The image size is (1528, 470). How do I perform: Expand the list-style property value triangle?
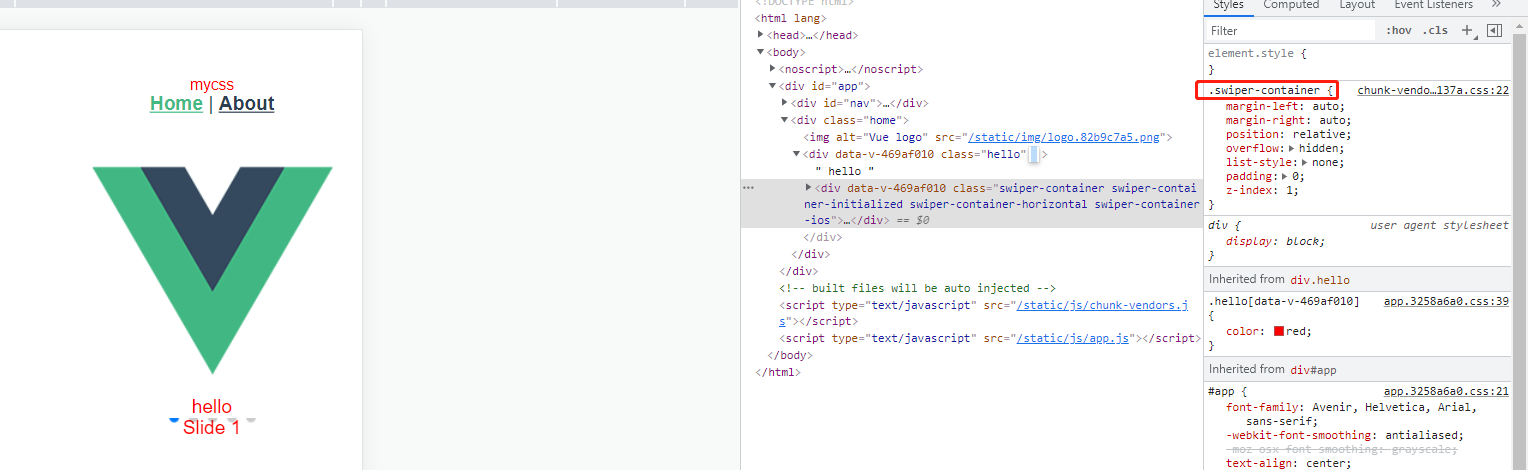[1305, 162]
